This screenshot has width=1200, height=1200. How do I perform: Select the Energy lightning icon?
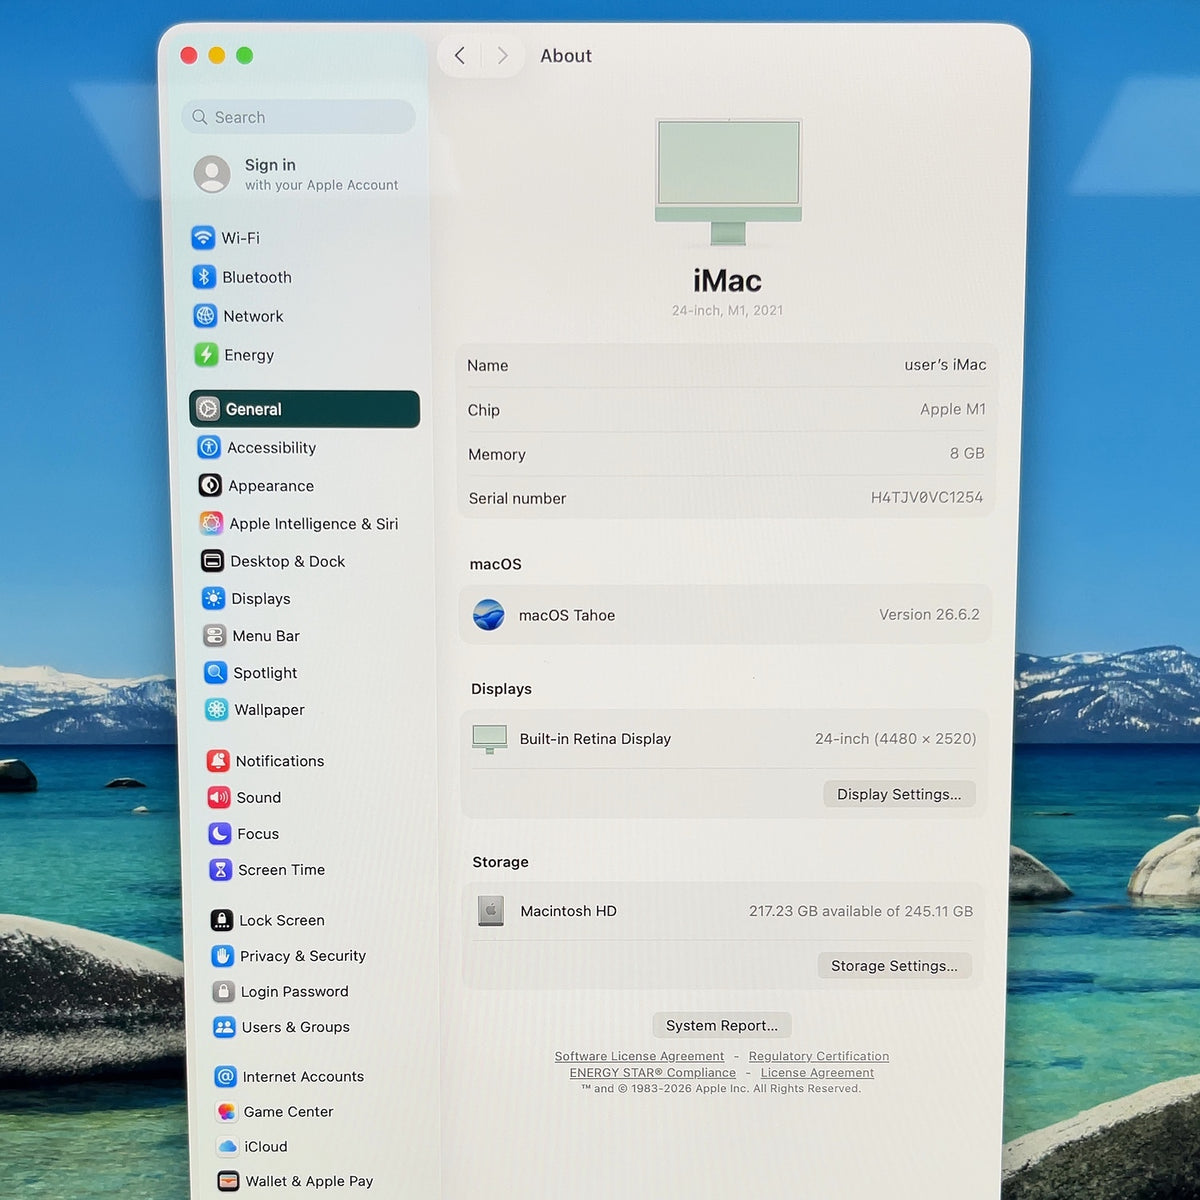(x=206, y=355)
